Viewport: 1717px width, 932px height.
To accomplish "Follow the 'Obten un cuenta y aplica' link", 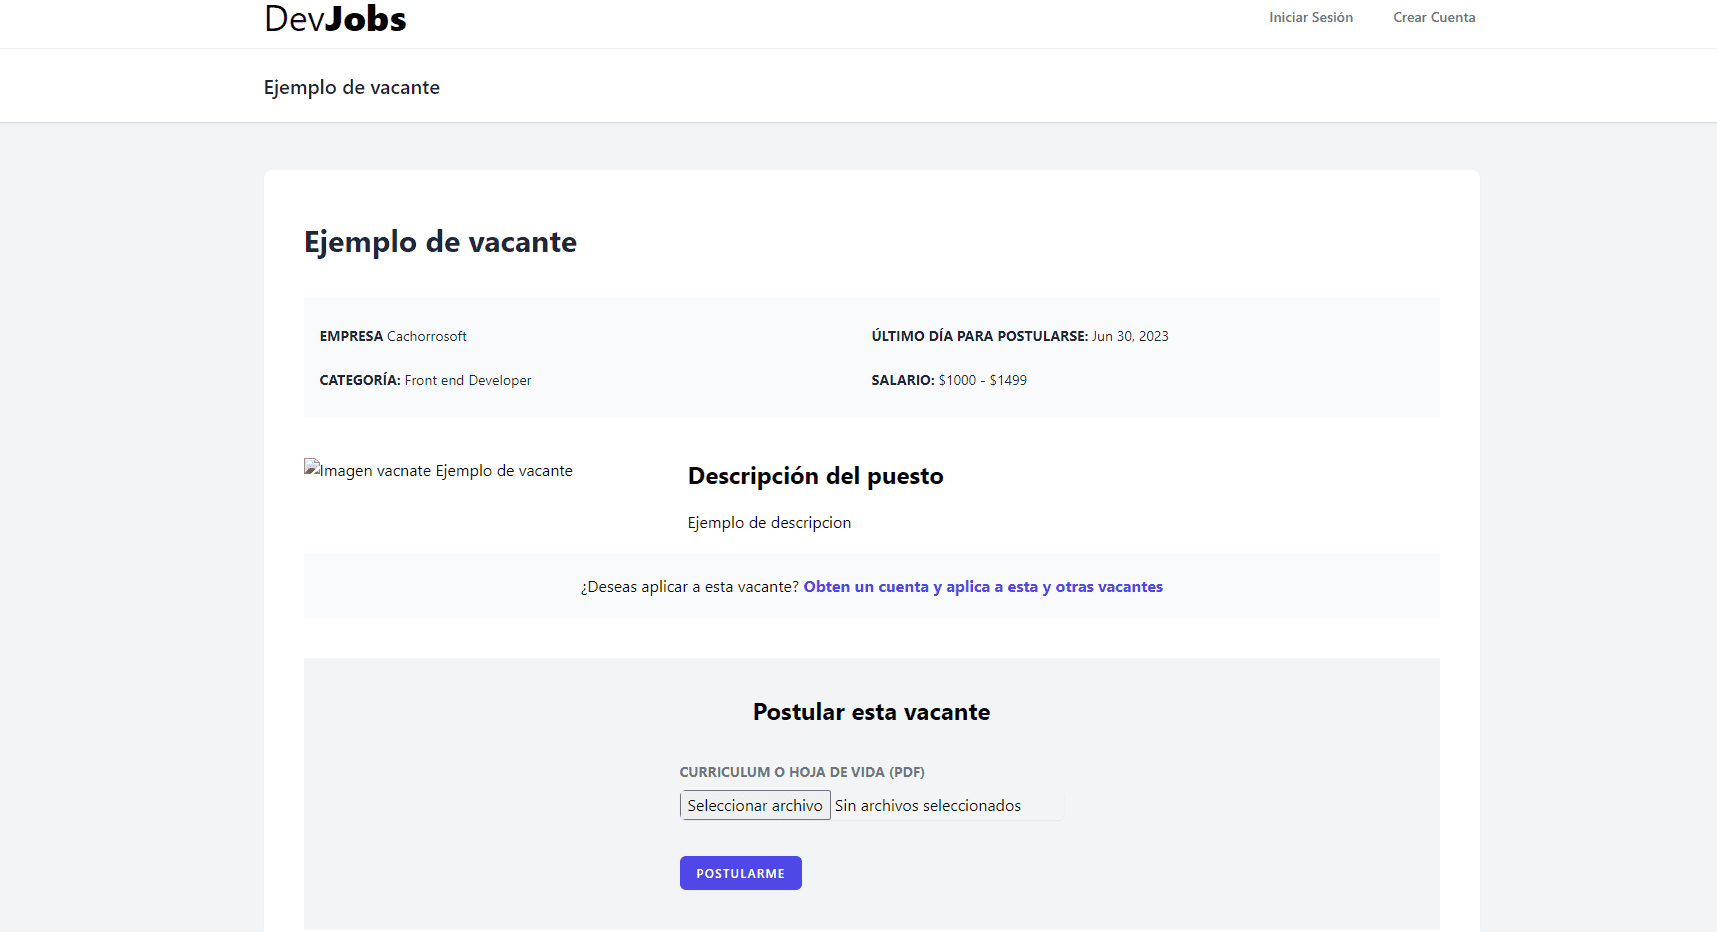I will click(983, 587).
